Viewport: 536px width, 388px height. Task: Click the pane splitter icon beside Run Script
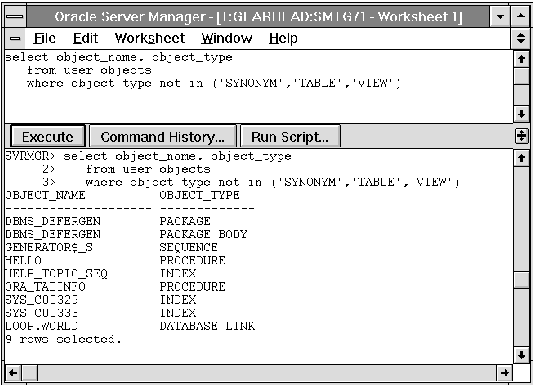point(521,136)
